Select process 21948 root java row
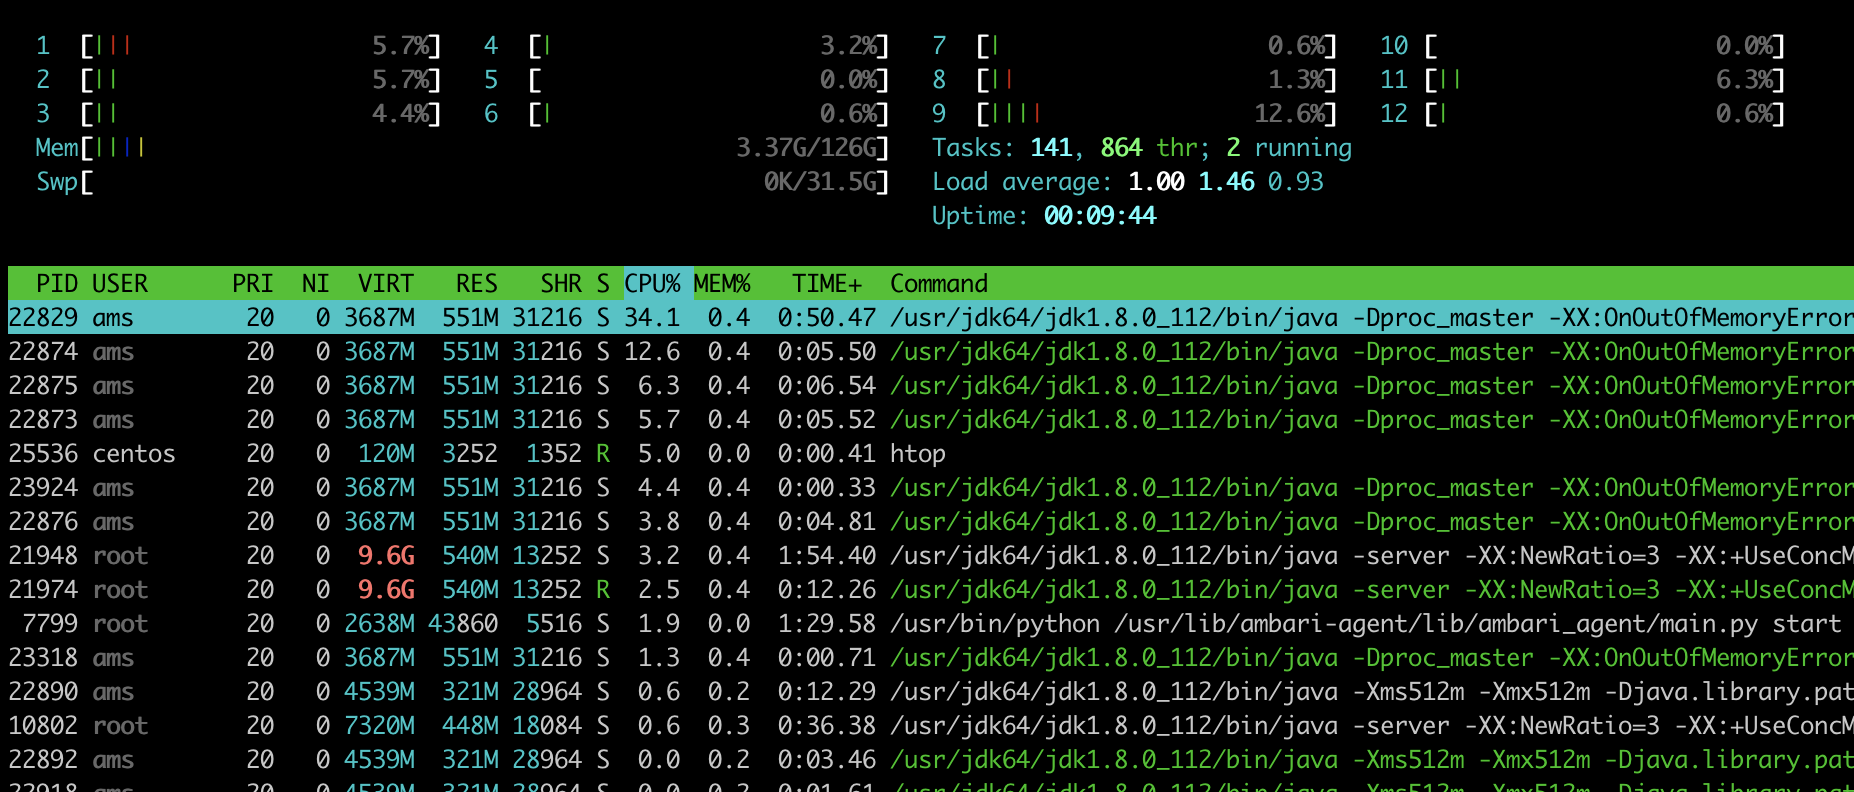Screen dimensions: 1854x792 pos(927,556)
